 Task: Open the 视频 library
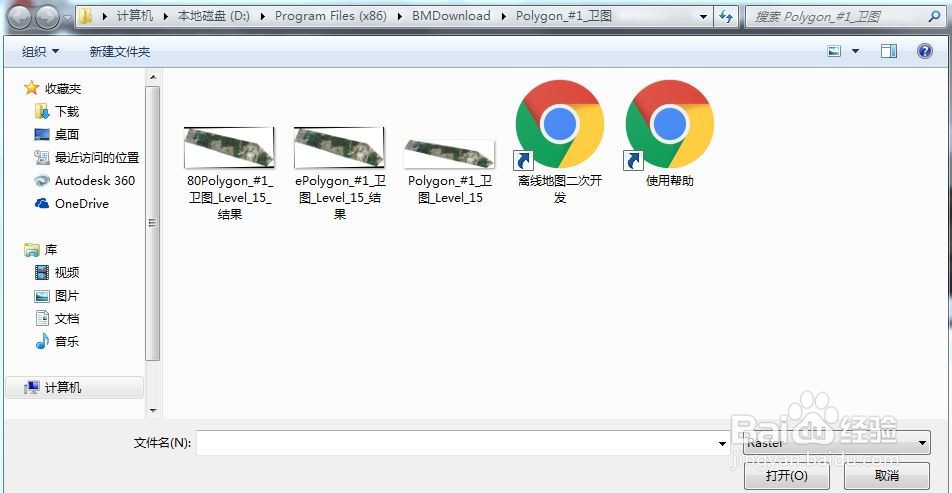[x=67, y=273]
